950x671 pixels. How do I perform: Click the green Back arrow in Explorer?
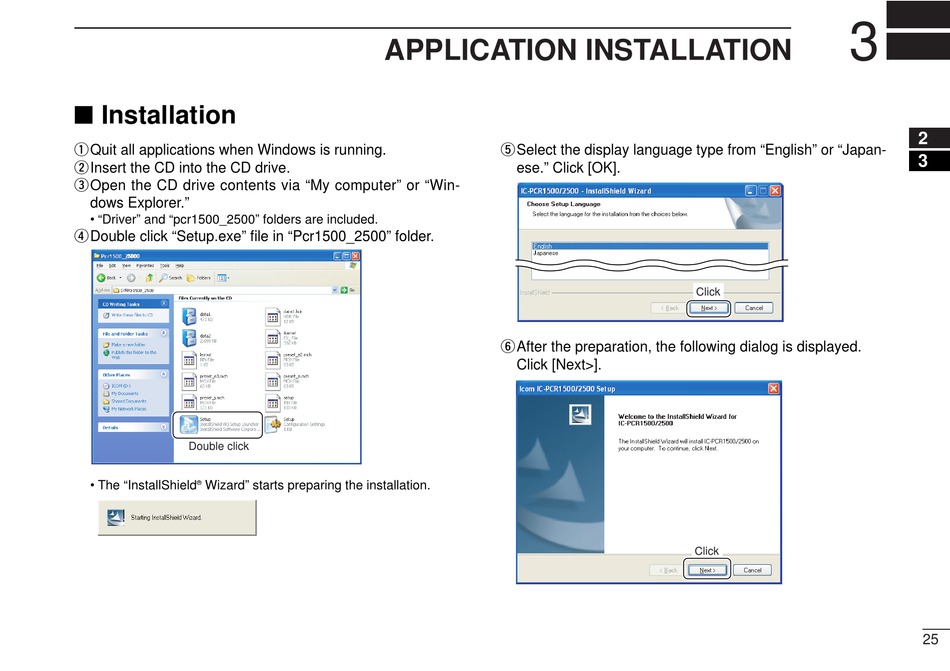coord(101,278)
